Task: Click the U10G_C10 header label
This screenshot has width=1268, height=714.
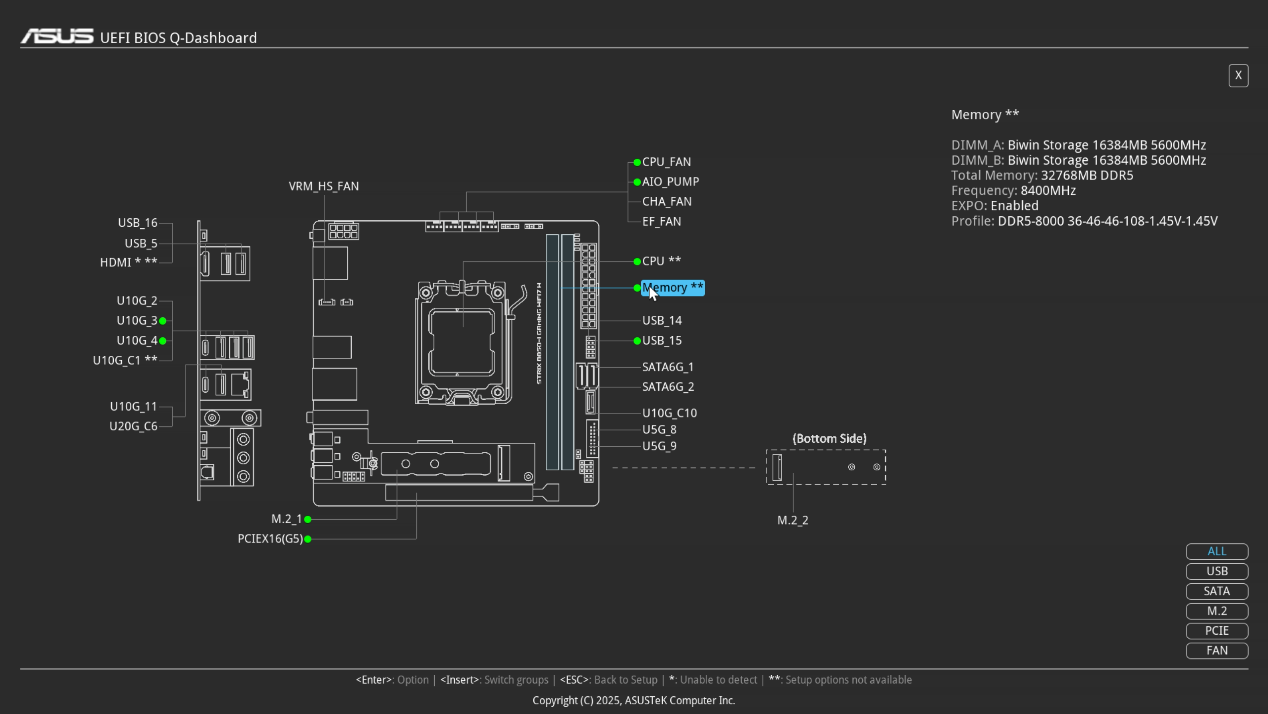Action: coord(669,413)
